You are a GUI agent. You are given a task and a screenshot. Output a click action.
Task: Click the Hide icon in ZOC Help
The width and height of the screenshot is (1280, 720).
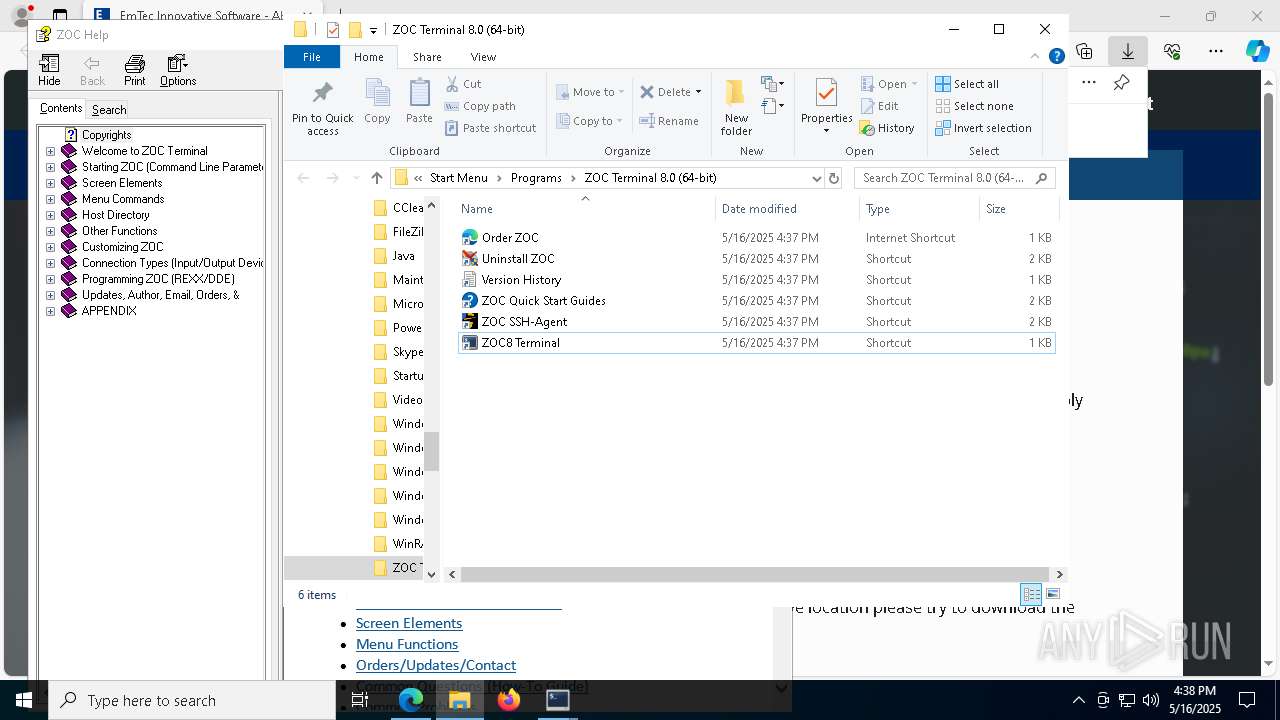[x=49, y=70]
